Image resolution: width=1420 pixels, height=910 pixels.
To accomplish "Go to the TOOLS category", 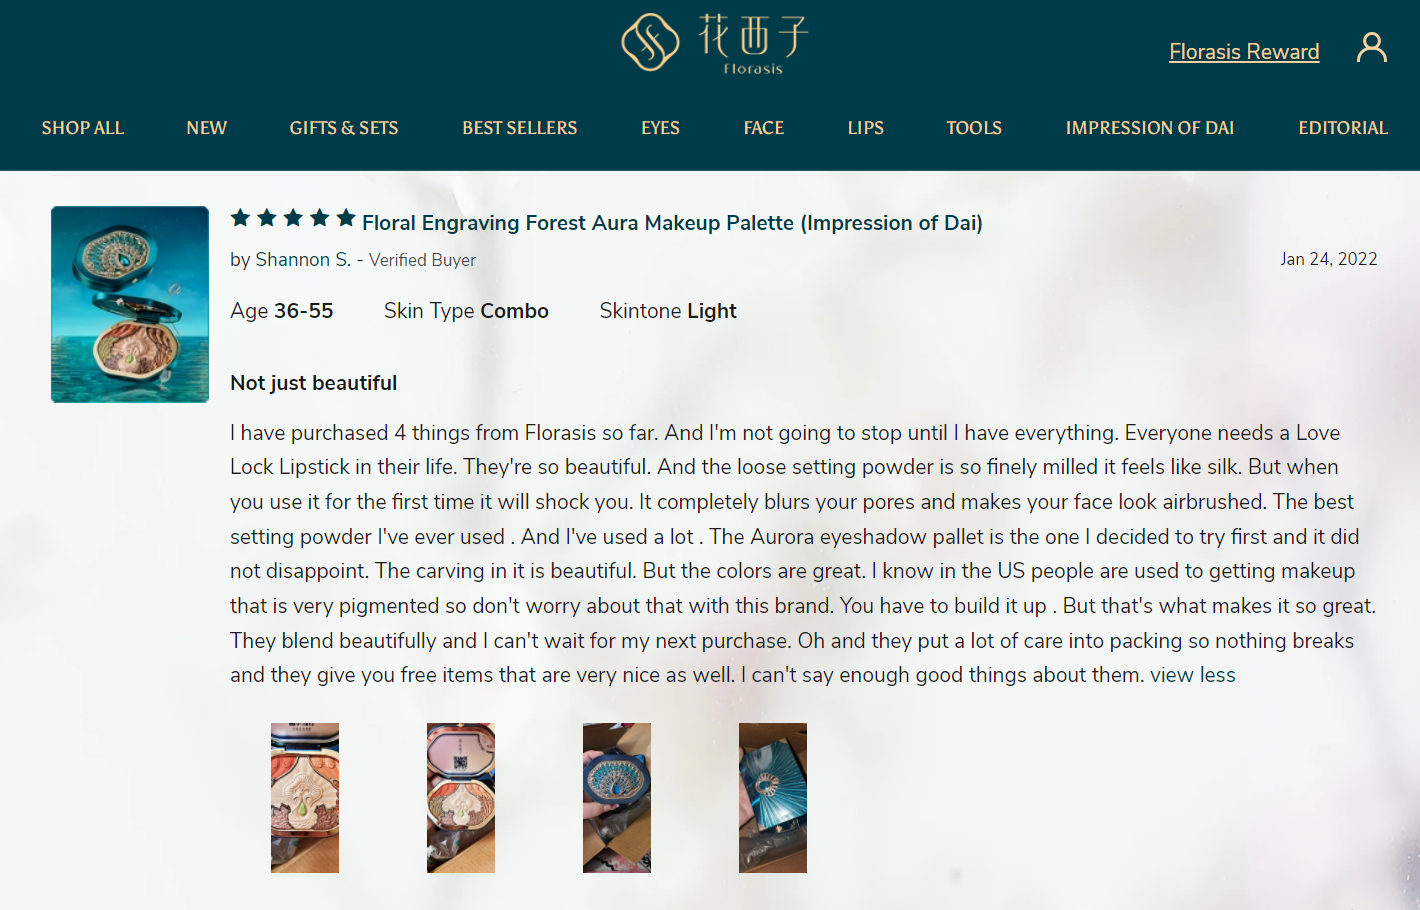I will [974, 128].
